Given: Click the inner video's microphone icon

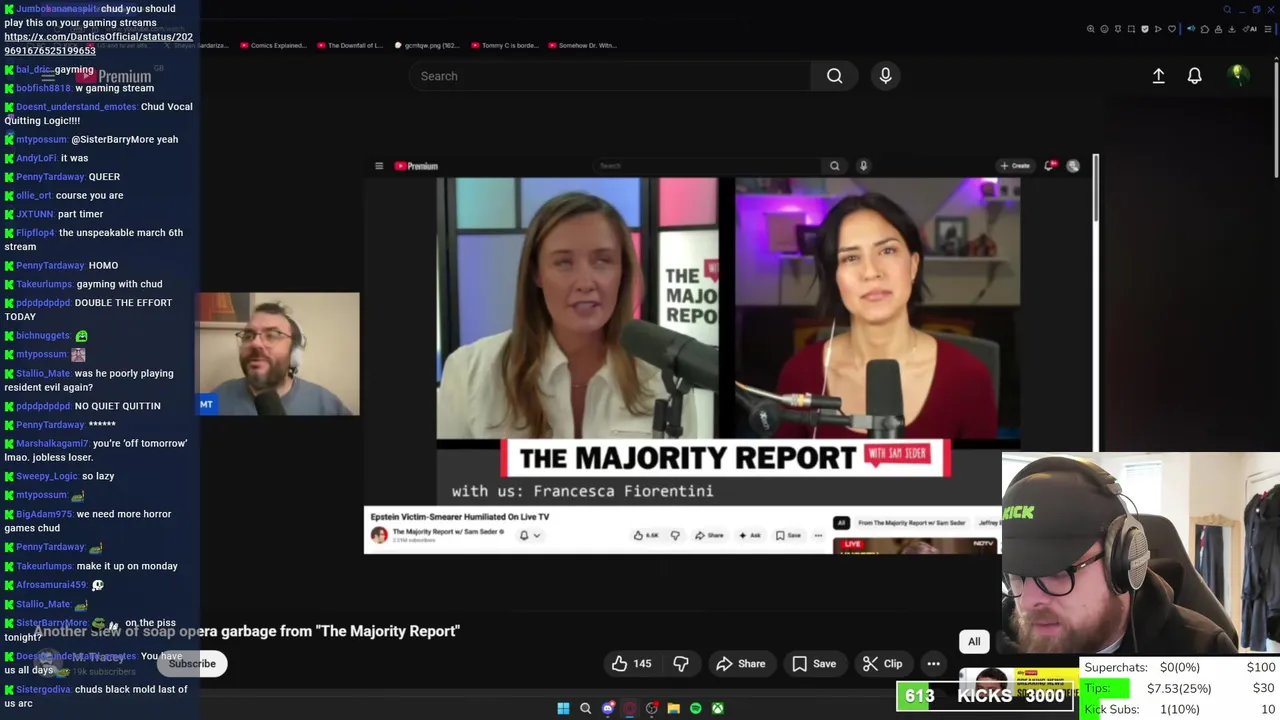Looking at the screenshot, I should (863, 166).
